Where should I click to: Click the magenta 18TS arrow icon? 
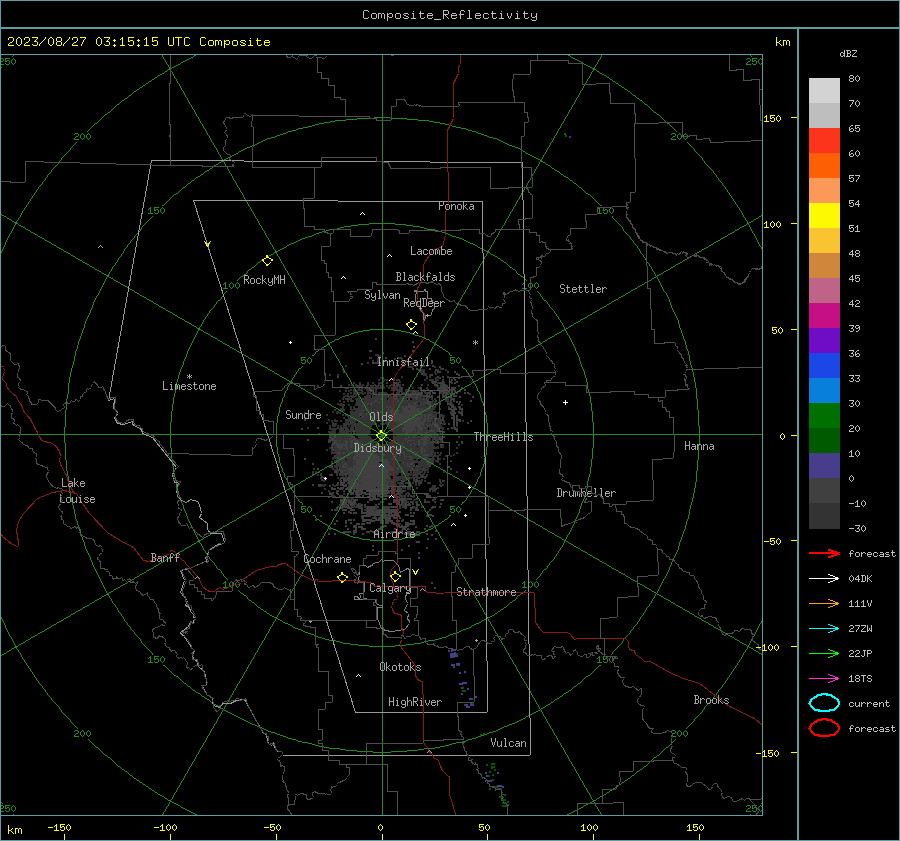824,678
